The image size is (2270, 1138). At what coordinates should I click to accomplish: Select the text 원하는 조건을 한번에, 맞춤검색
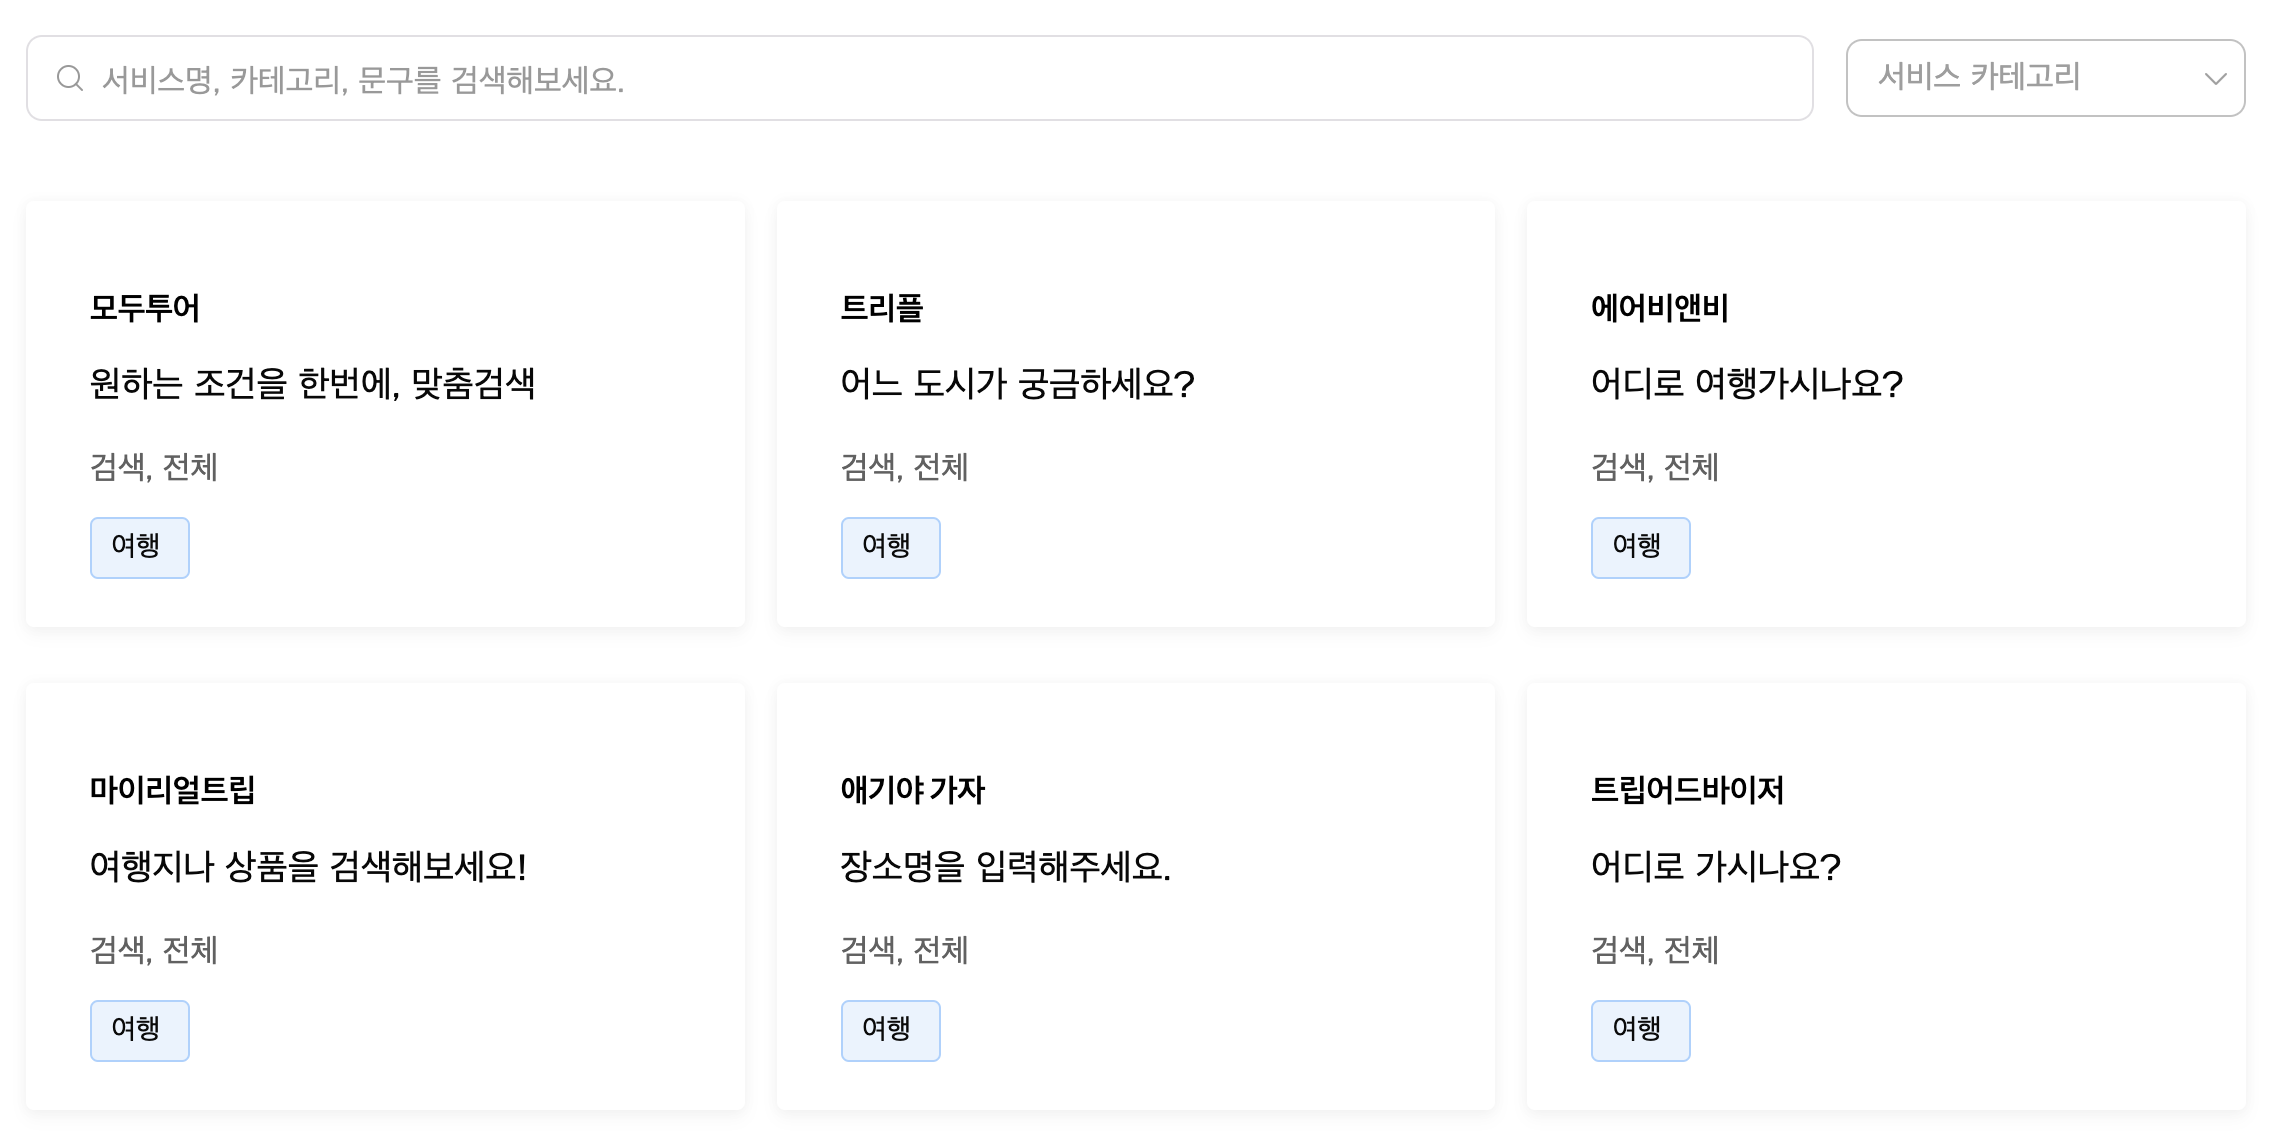(x=312, y=384)
